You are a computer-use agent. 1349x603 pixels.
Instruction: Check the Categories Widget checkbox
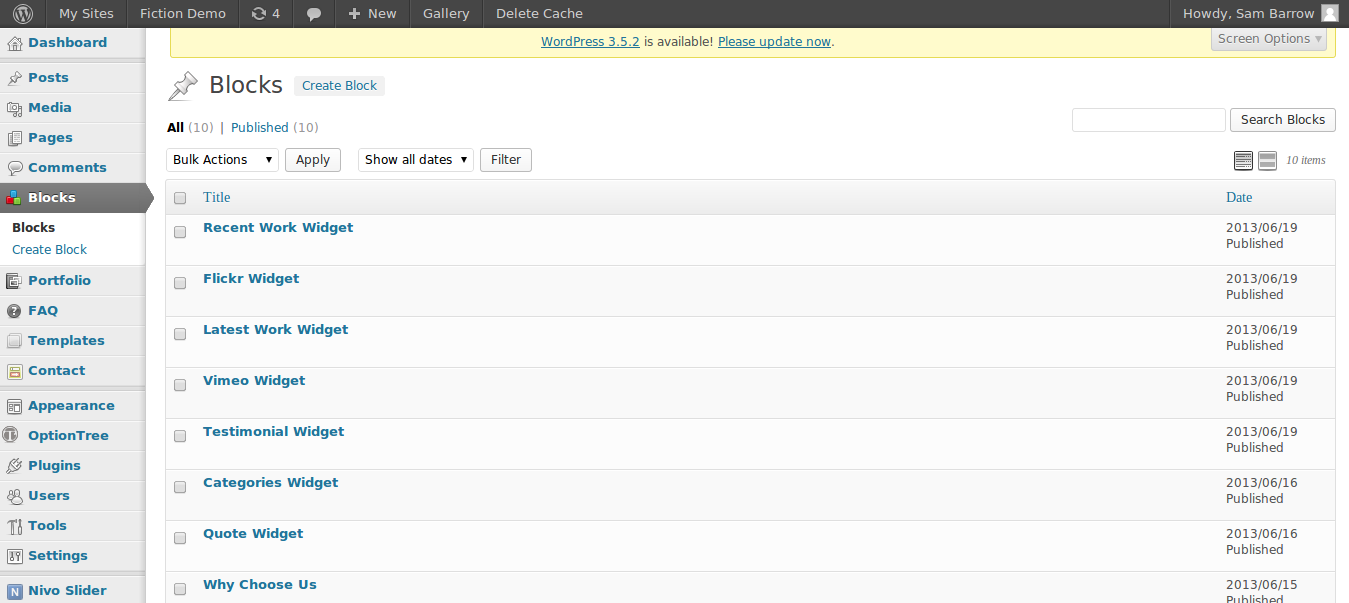coord(180,487)
